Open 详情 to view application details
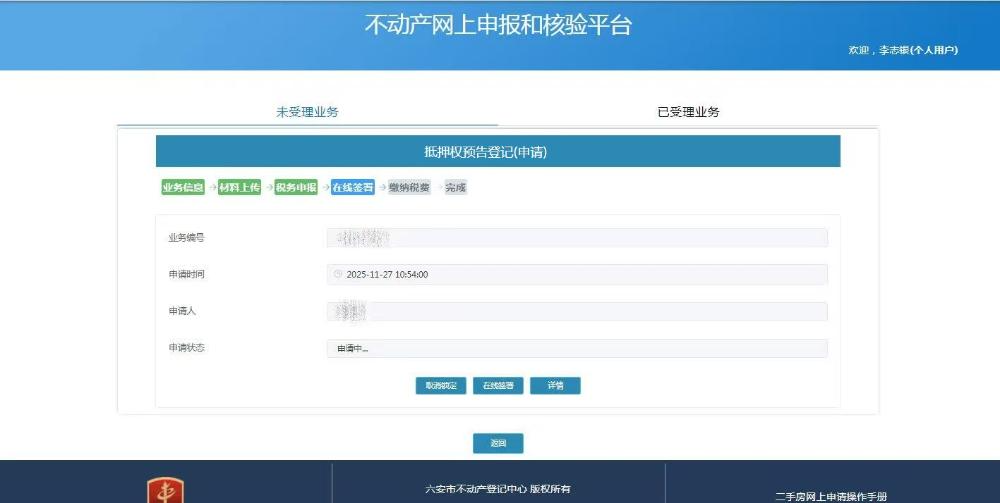Image resolution: width=1000 pixels, height=503 pixels. 555,385
